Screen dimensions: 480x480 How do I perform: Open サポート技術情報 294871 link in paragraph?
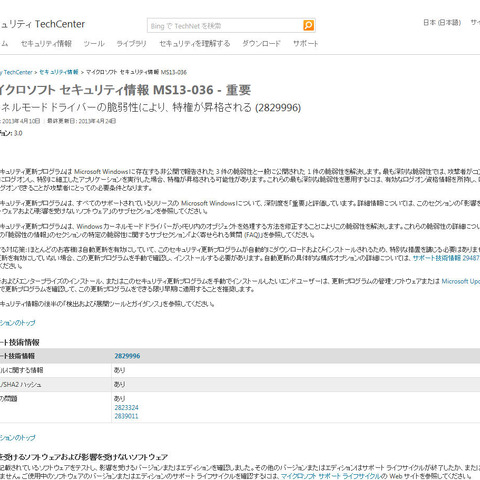[446, 258]
